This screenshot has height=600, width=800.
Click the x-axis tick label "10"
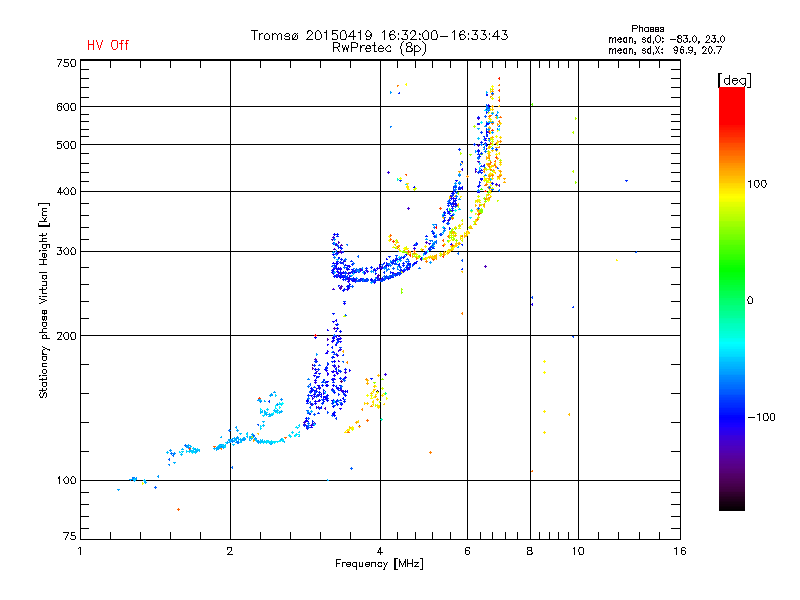(x=578, y=551)
